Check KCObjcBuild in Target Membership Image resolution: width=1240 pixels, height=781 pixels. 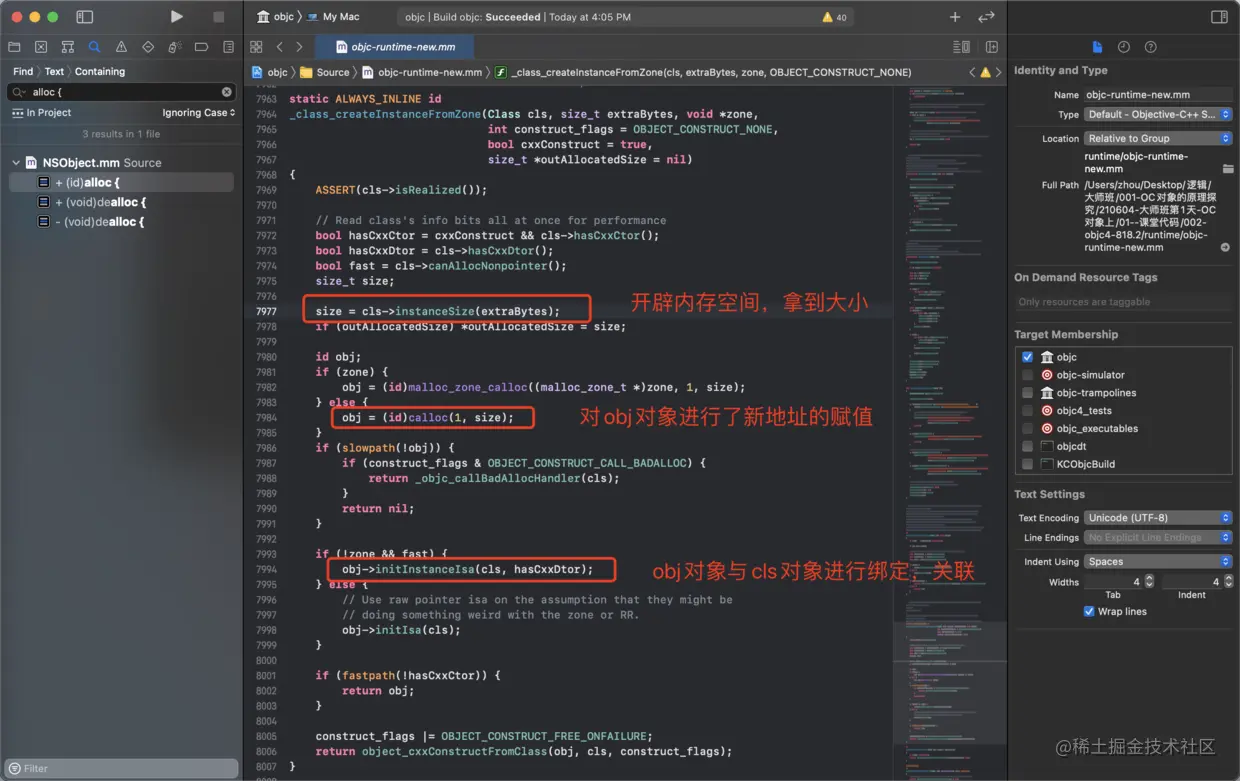(1027, 463)
